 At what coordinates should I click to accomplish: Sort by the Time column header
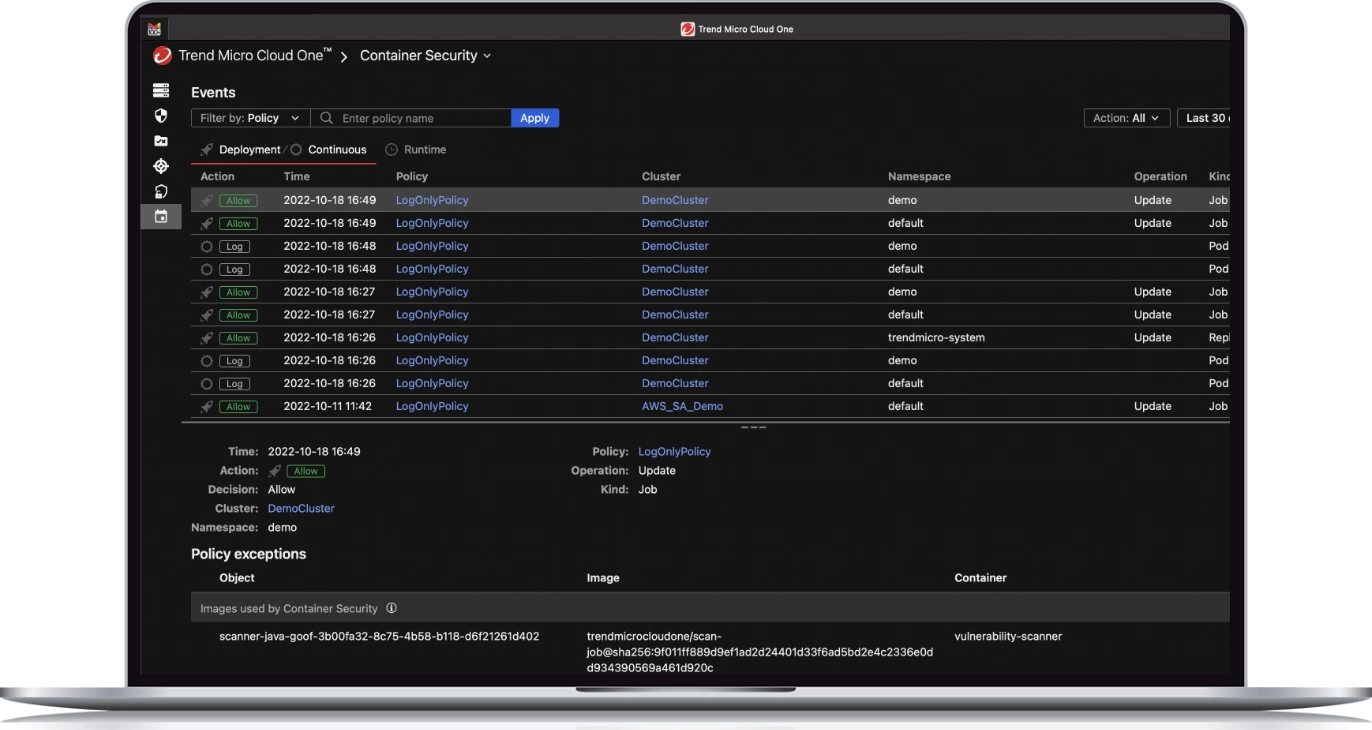tap(297, 177)
